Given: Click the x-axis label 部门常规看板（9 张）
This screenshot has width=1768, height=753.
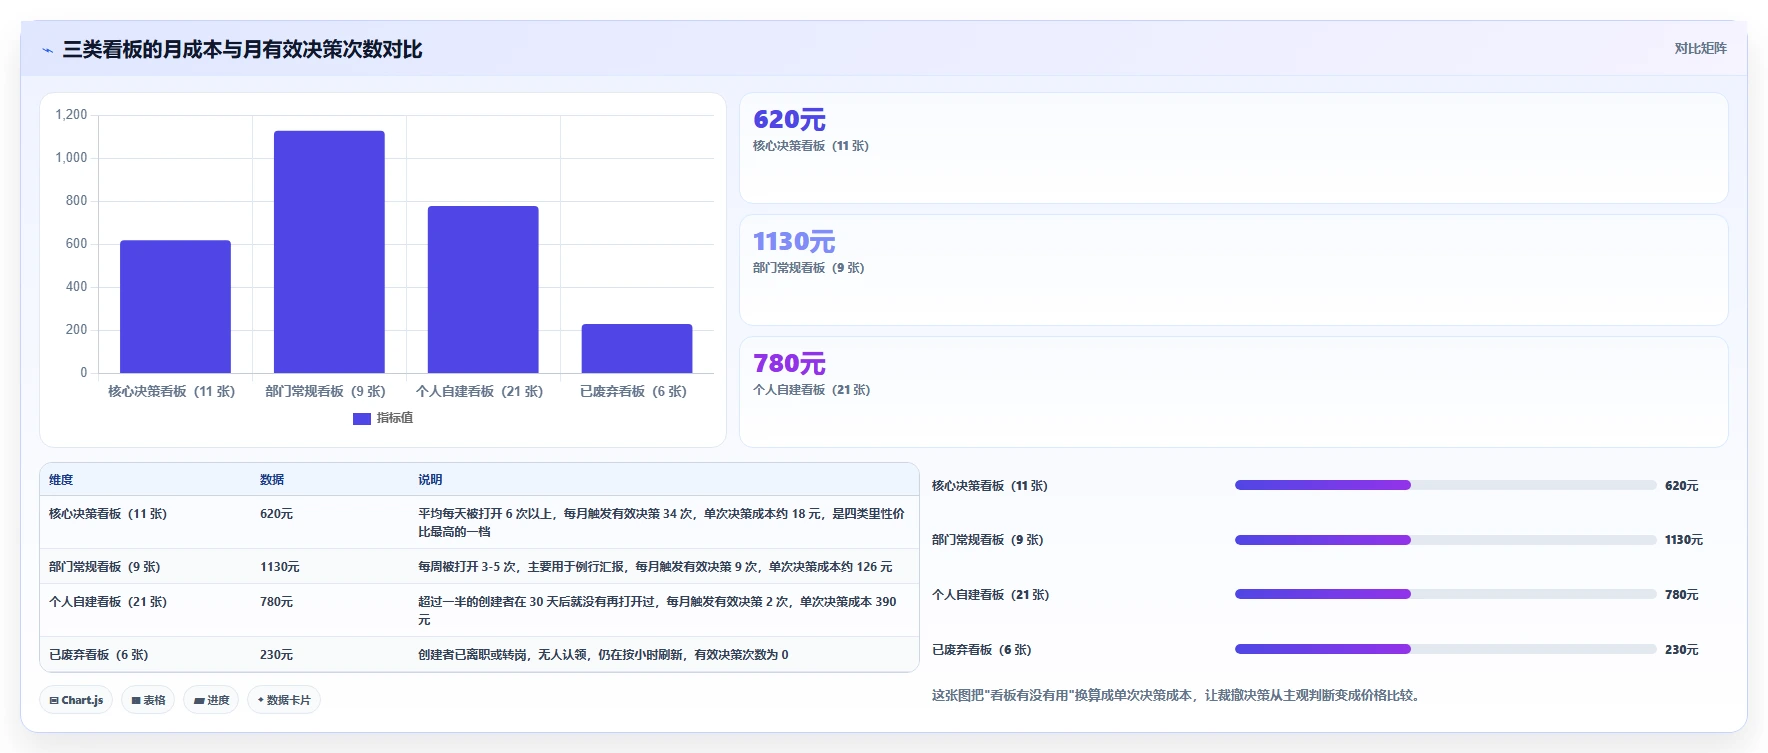Looking at the screenshot, I should (326, 392).
